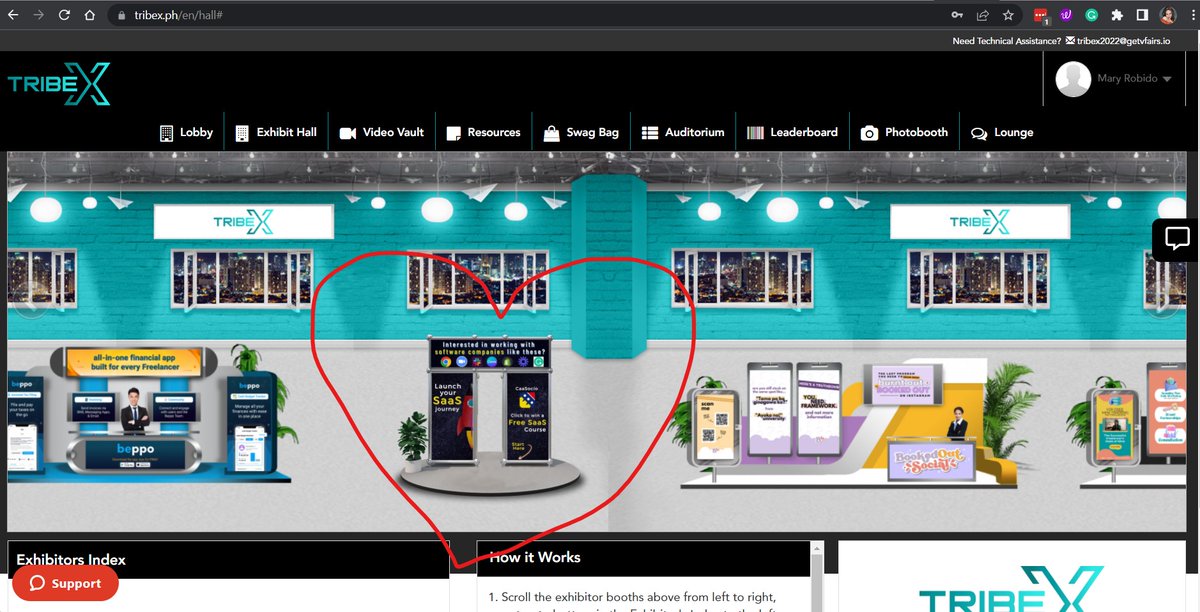Open the Mary Robido user dropdown
The height and width of the screenshot is (612, 1200).
click(x=1134, y=79)
